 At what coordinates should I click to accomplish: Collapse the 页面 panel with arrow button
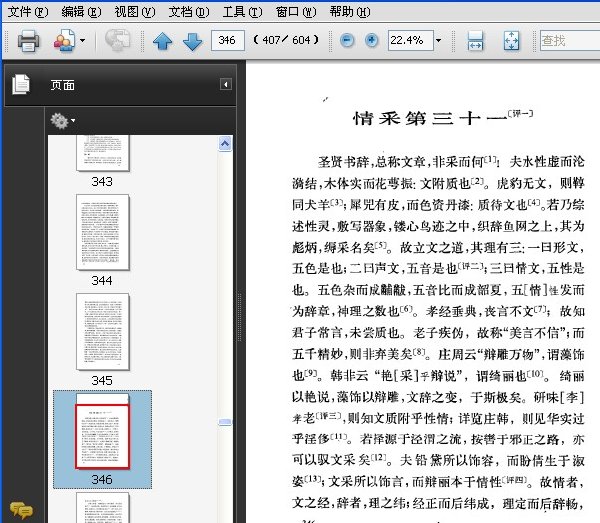(x=226, y=84)
